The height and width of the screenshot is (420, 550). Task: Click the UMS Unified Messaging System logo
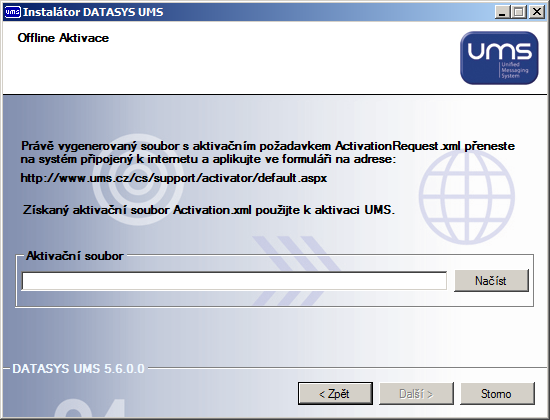(x=499, y=58)
